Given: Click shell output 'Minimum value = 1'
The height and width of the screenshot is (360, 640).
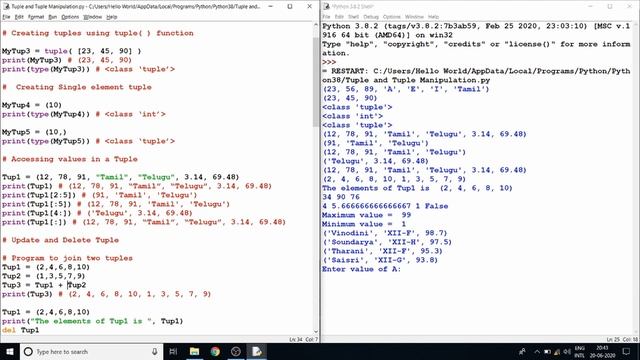Looking at the screenshot, I should pyautogui.click(x=364, y=224).
